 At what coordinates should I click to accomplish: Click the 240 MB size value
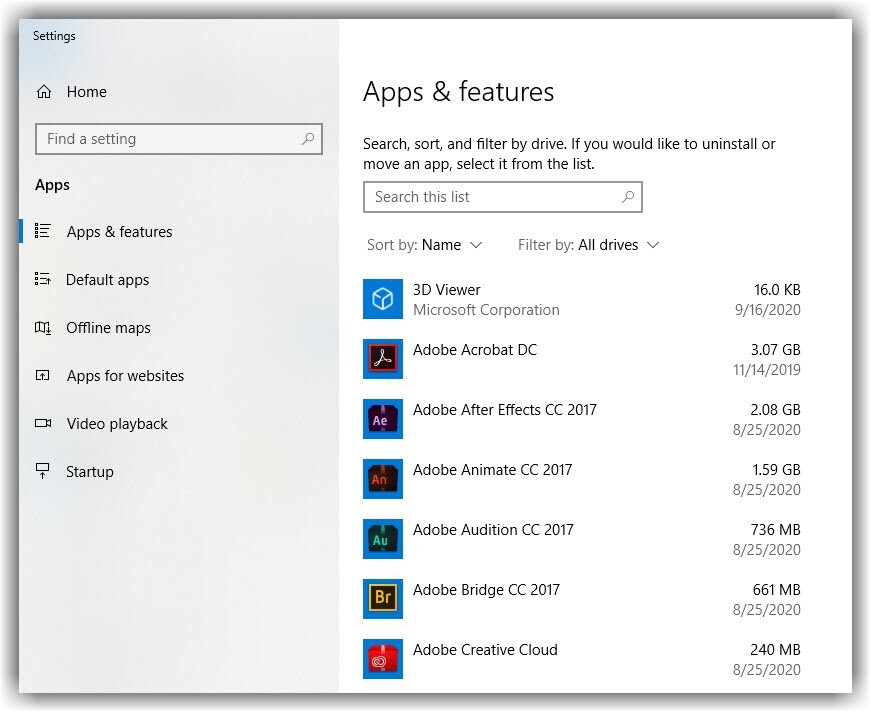click(775, 649)
